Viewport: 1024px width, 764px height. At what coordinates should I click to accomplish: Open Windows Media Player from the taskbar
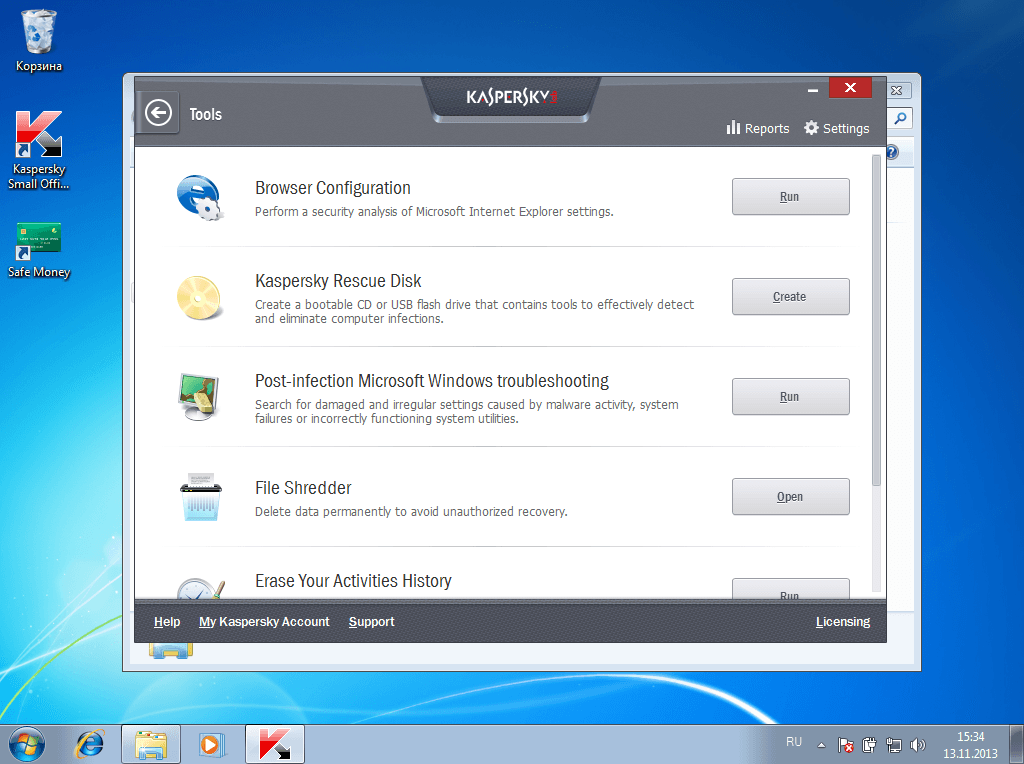pos(211,744)
